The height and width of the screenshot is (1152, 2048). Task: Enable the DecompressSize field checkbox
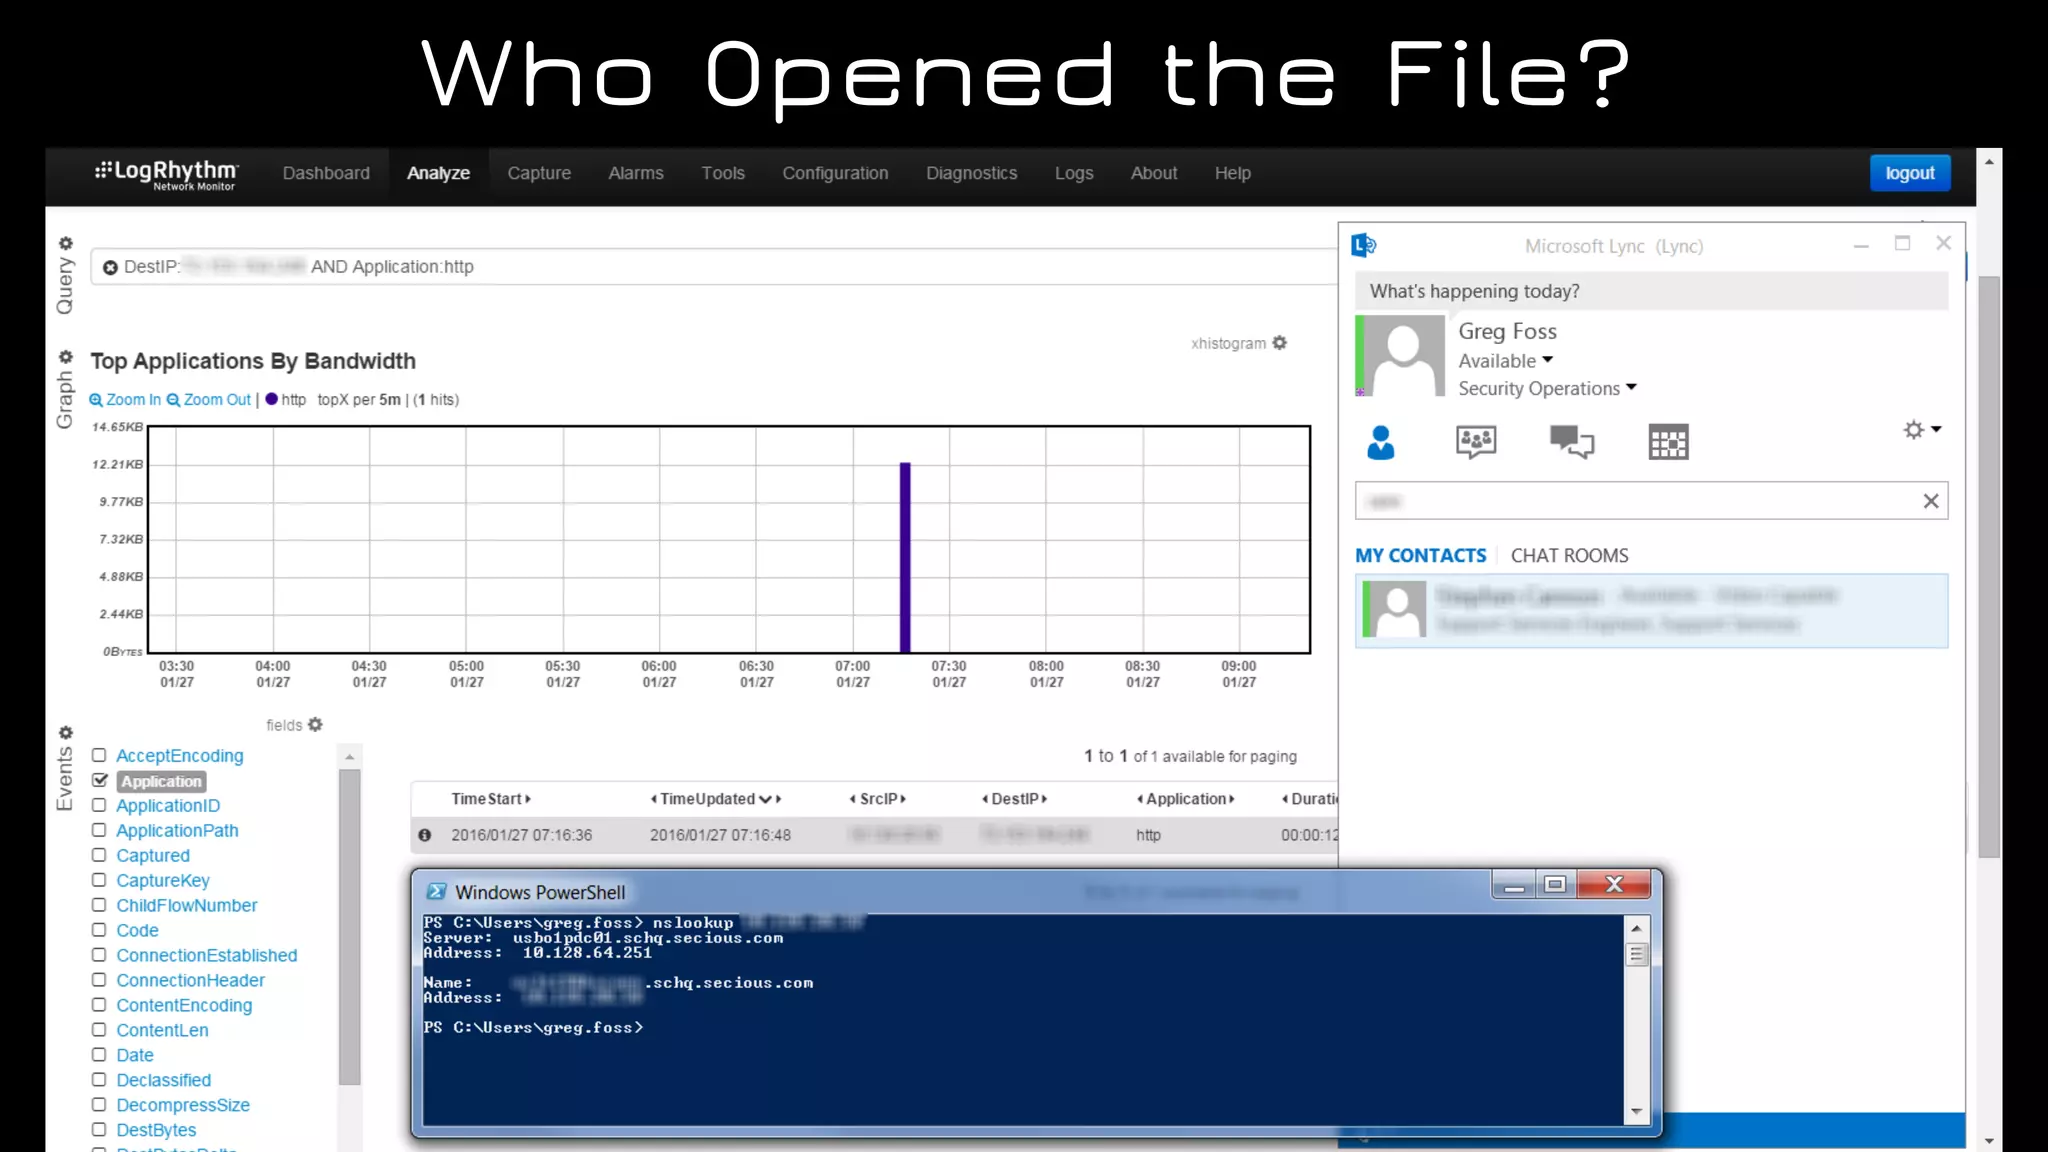point(99,1104)
